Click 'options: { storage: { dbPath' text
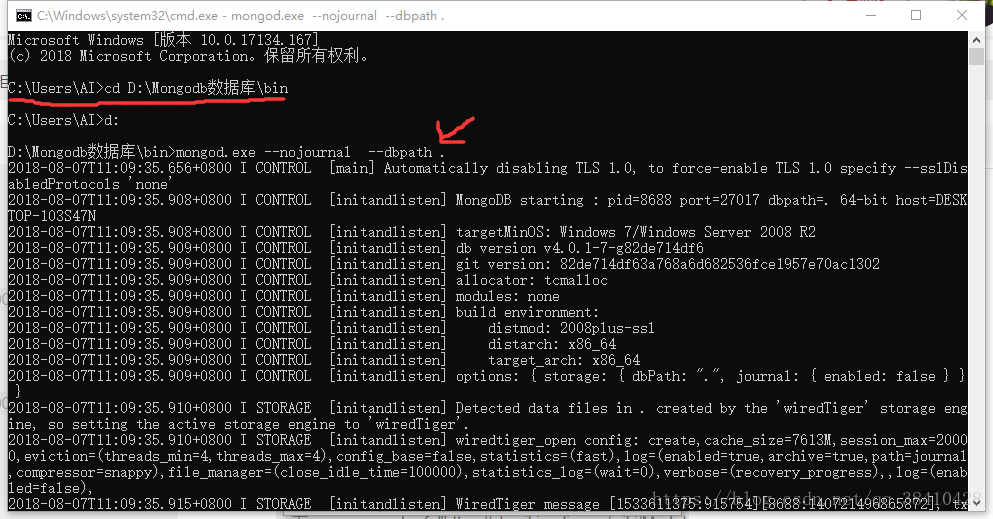 click(x=571, y=377)
